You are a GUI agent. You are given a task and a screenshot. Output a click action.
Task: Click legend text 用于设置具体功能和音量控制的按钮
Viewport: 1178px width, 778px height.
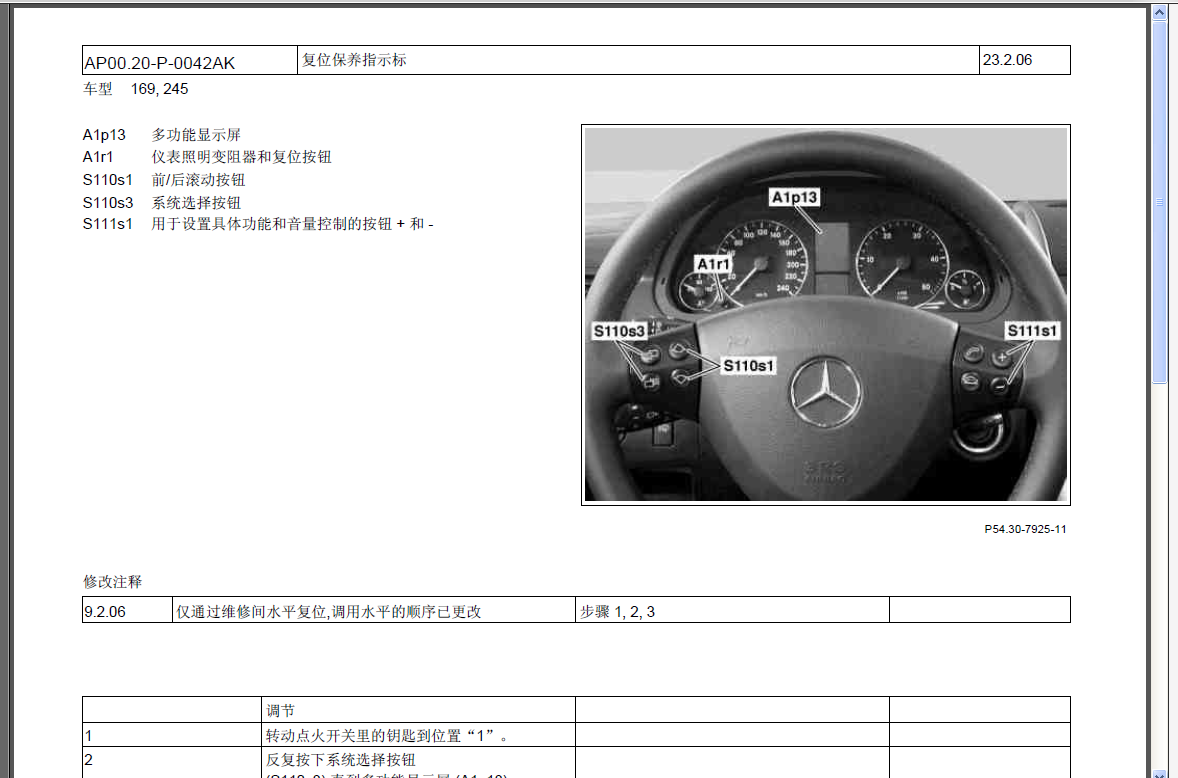272,224
